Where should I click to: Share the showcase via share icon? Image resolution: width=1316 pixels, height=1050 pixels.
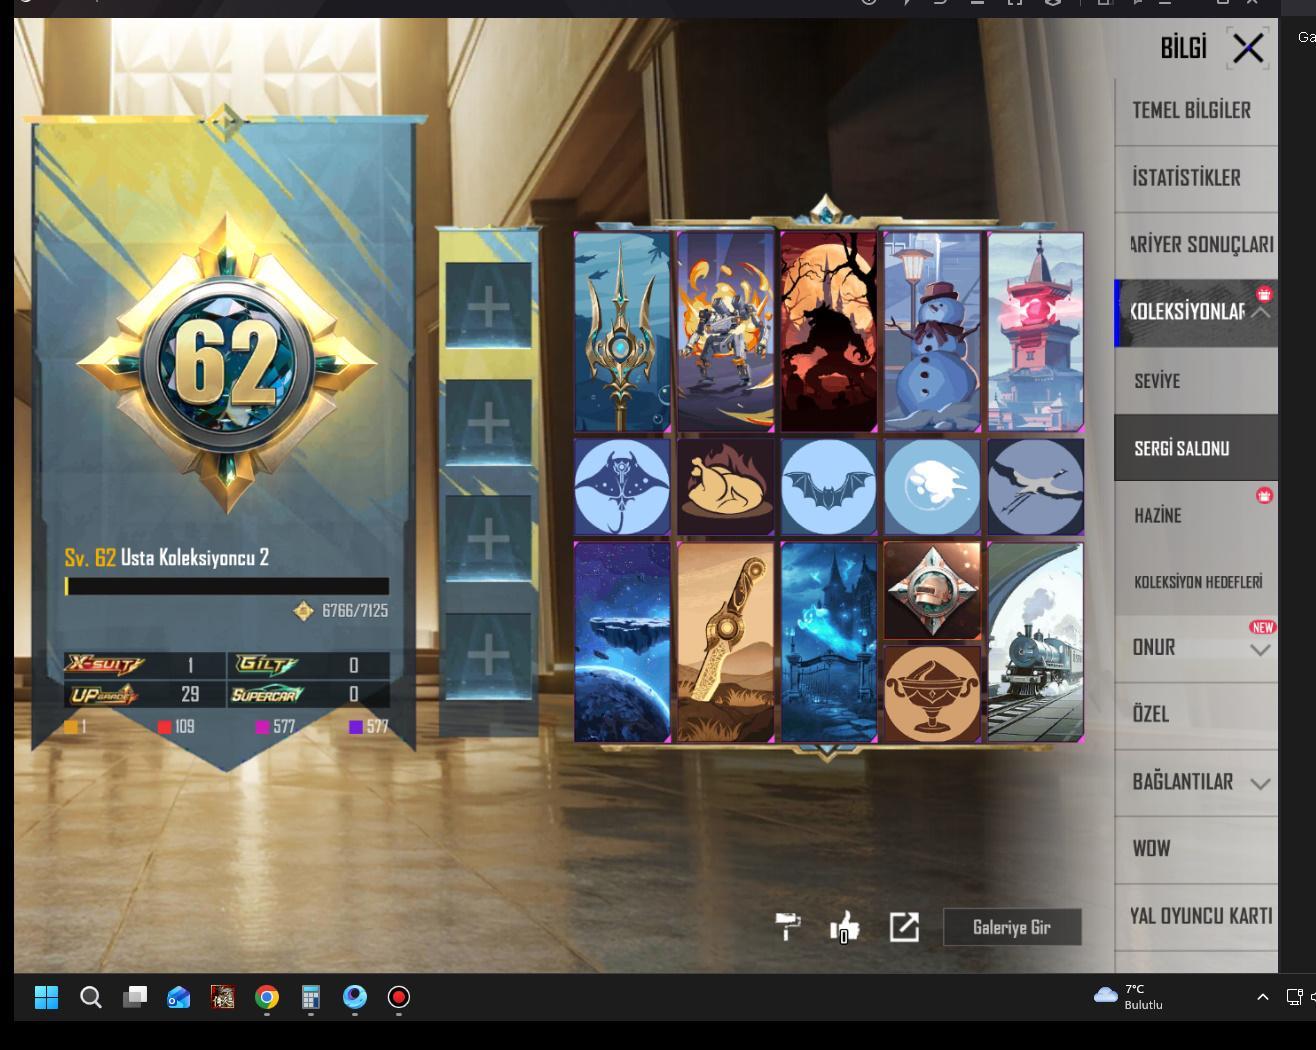[x=904, y=927]
